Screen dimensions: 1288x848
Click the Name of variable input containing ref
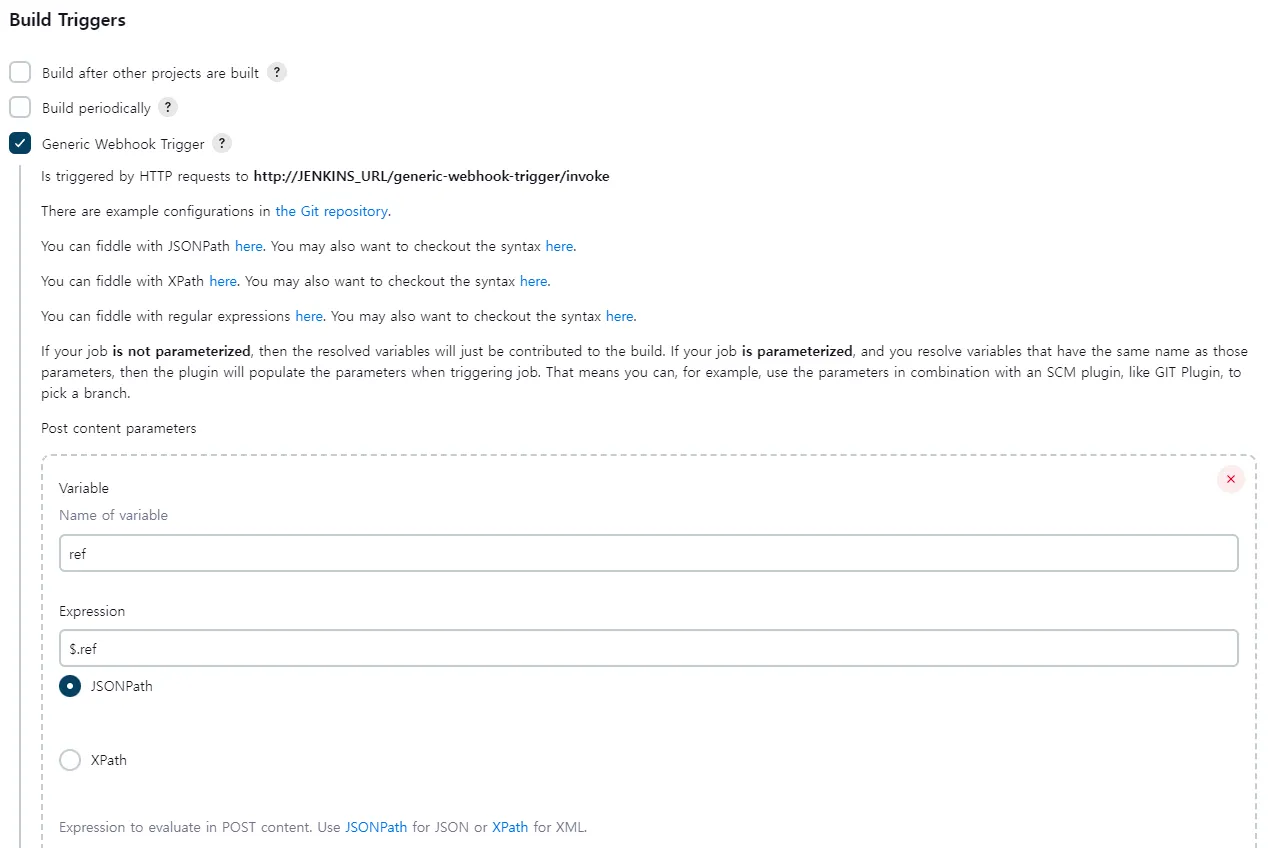[649, 553]
